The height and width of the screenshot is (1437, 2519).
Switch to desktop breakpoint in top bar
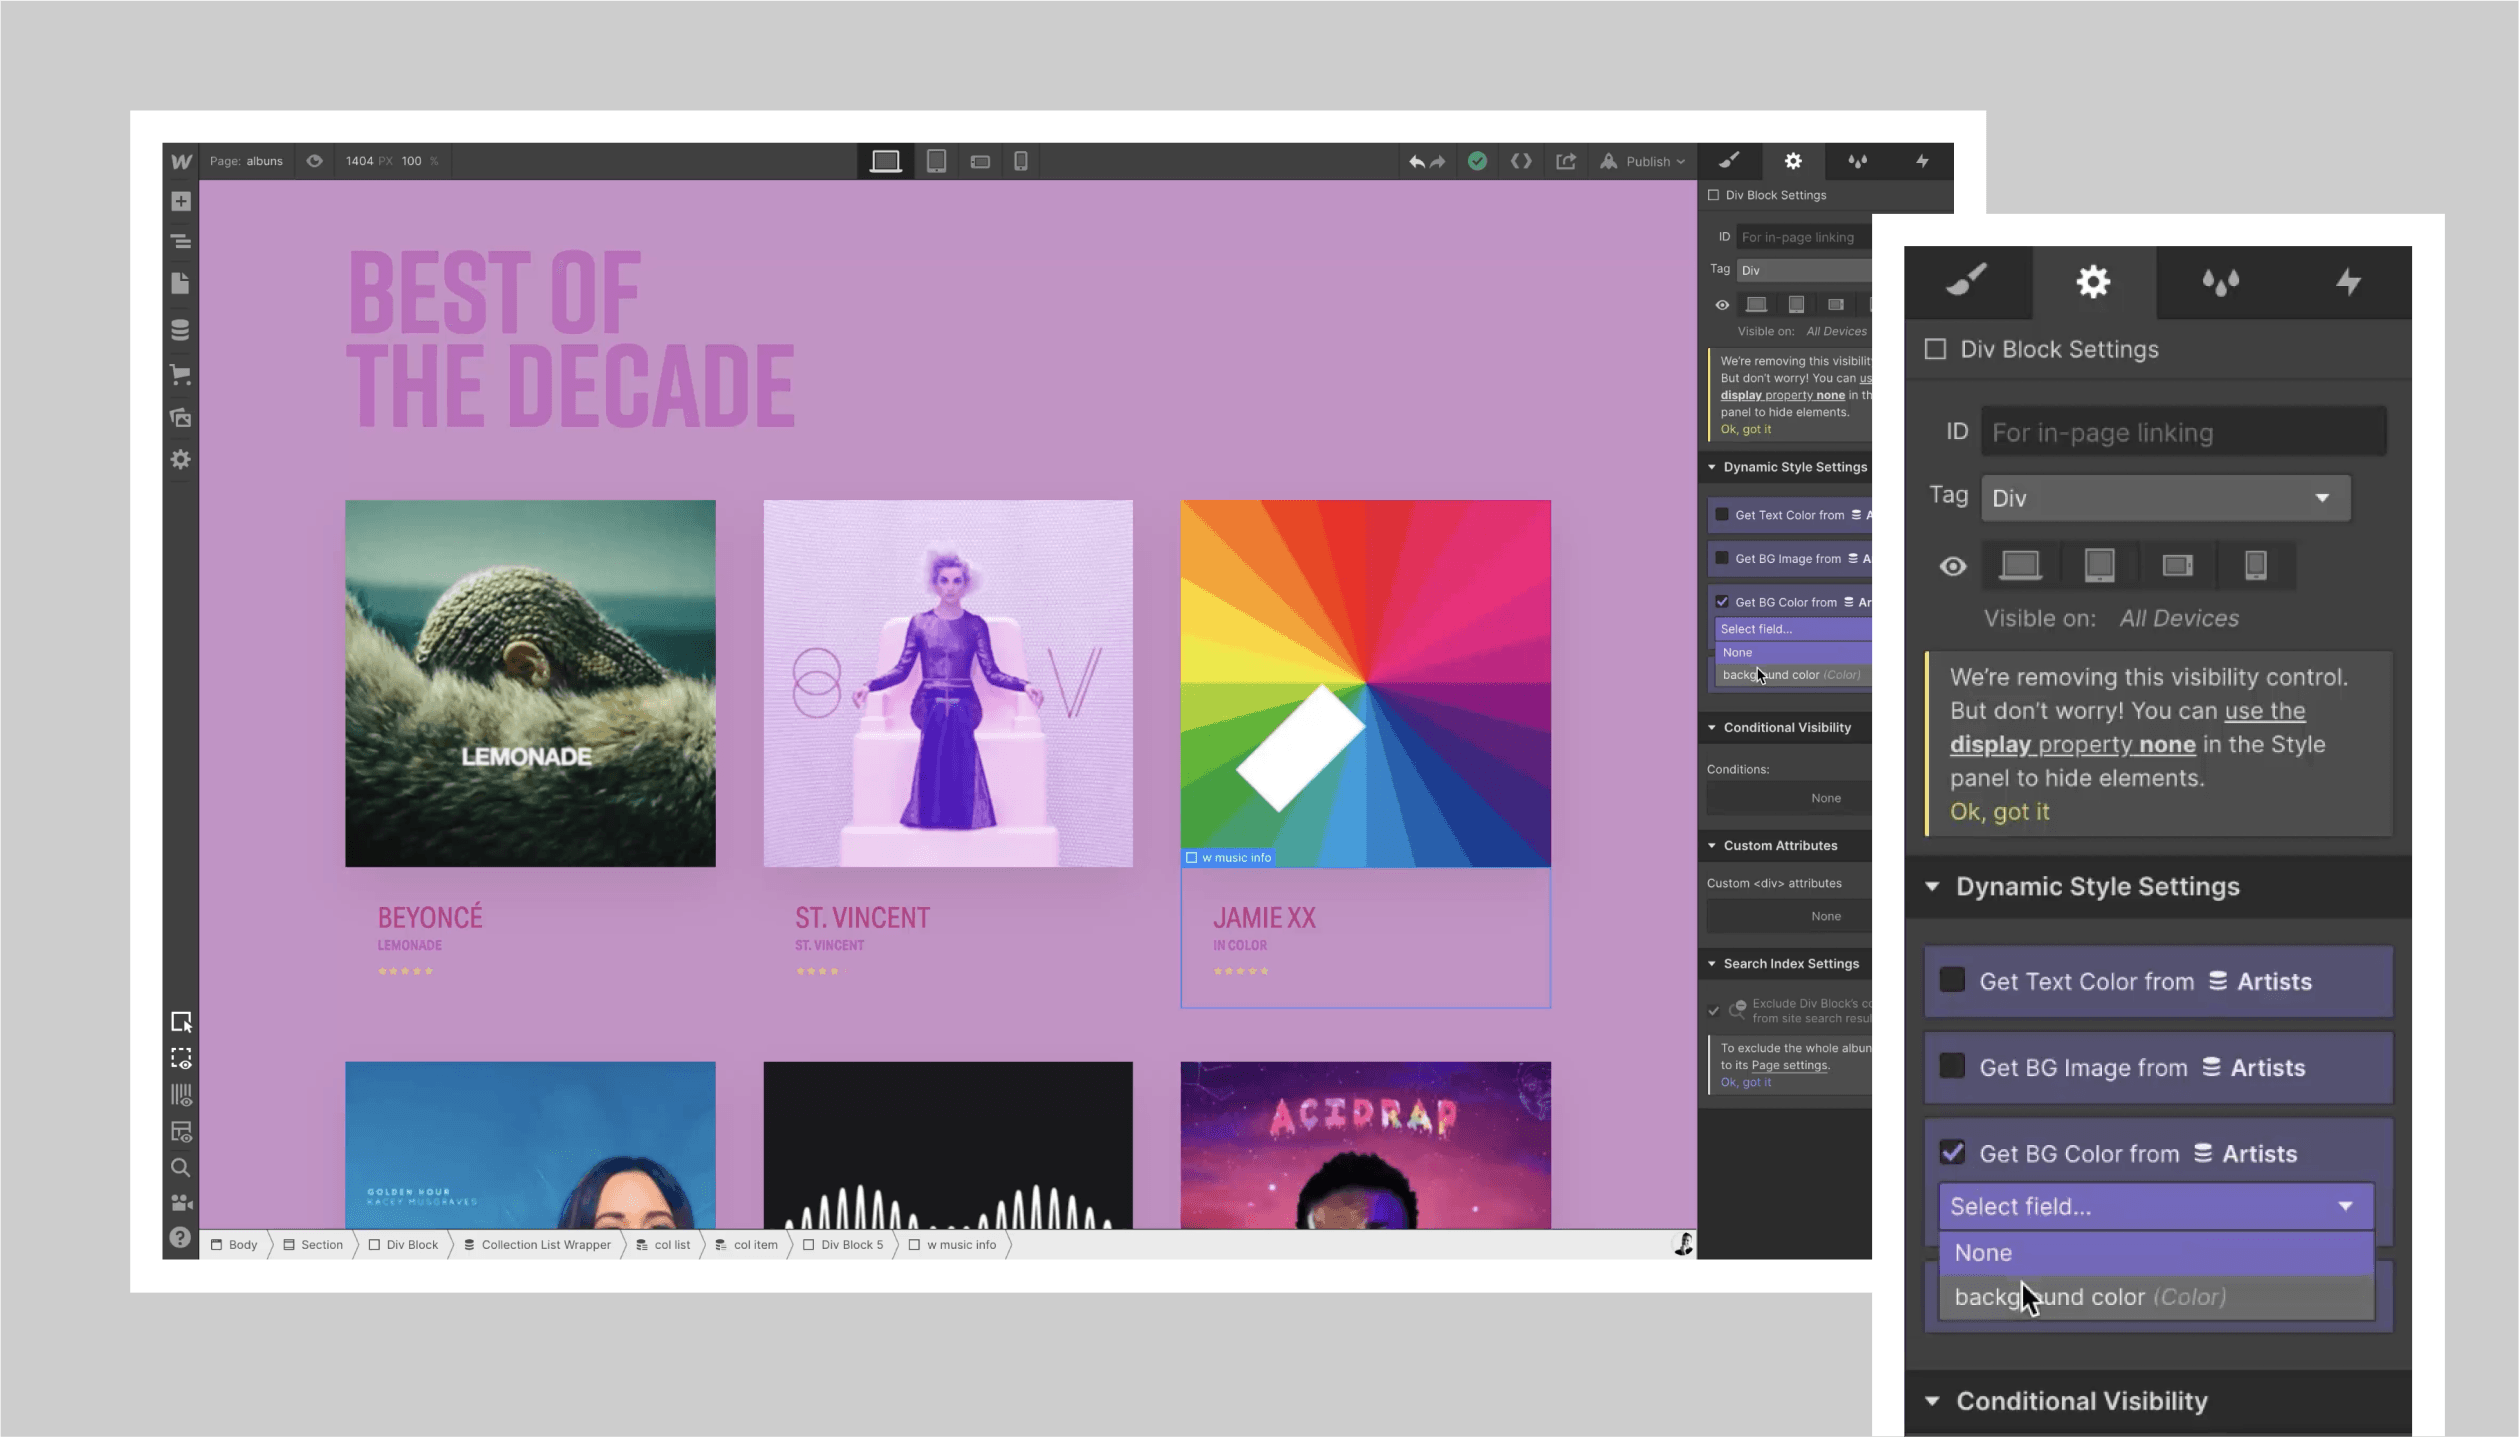885,161
